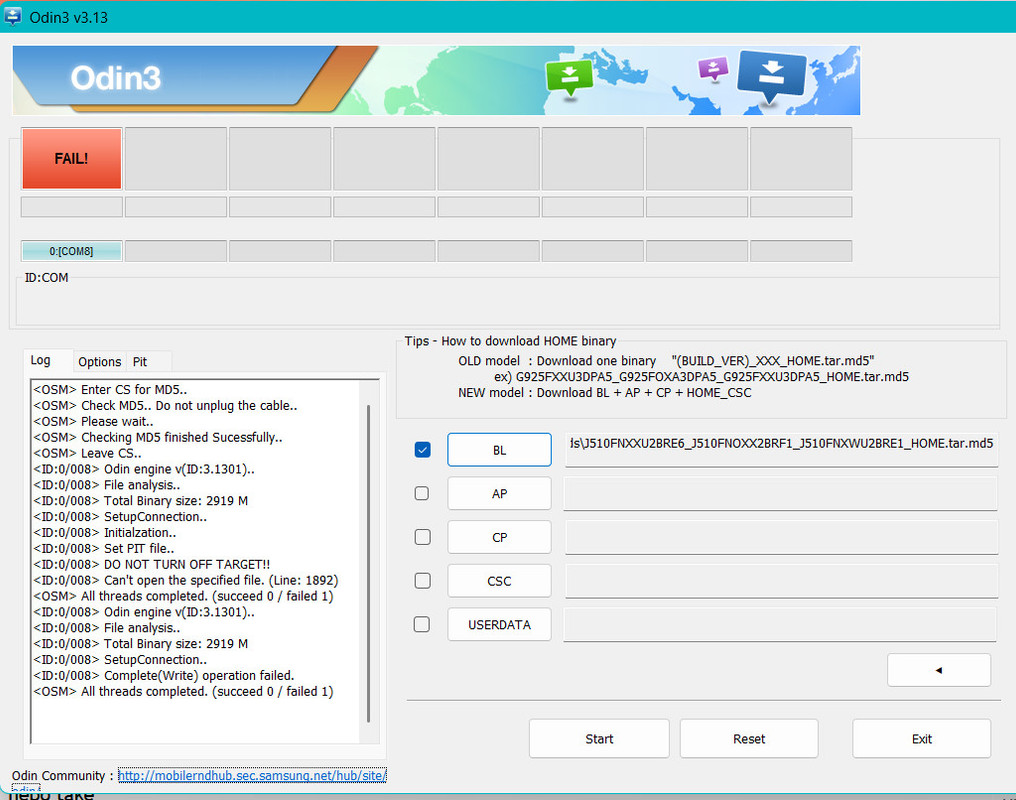Click the red FAIL! status box
1016x800 pixels.
71,159
